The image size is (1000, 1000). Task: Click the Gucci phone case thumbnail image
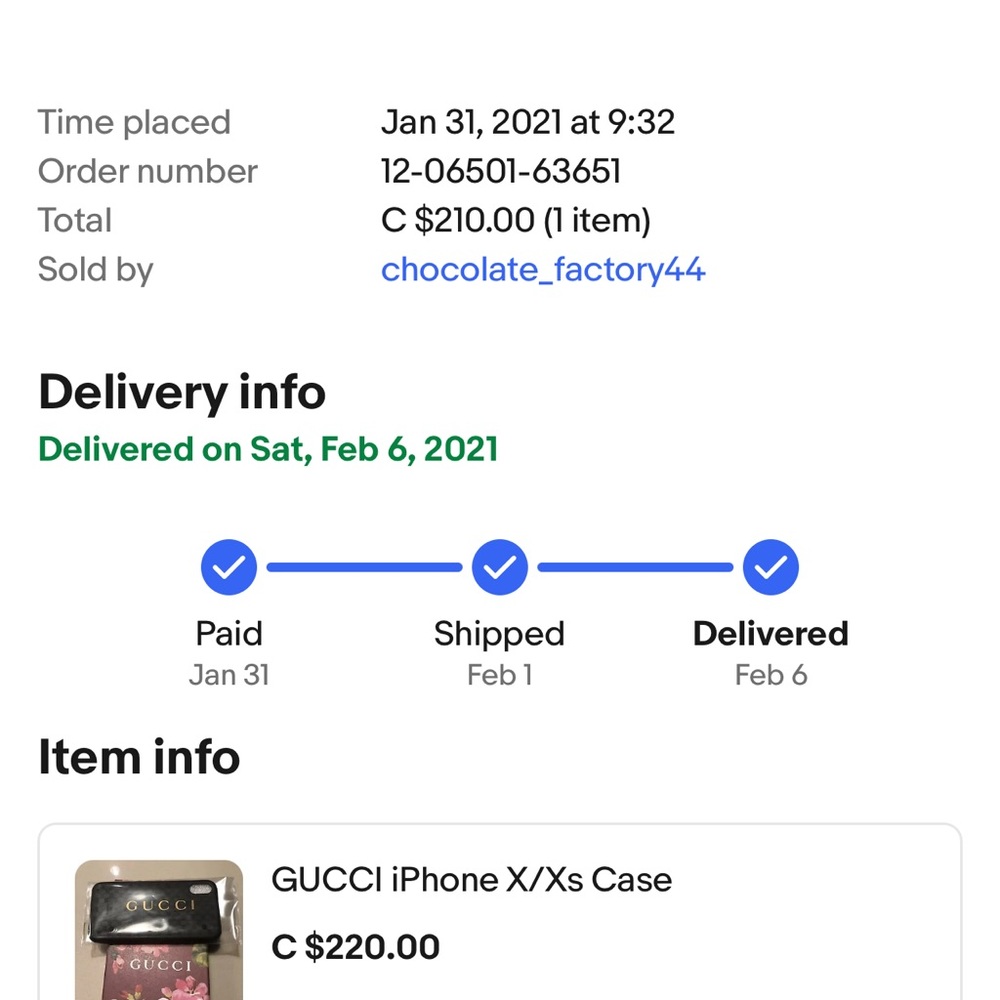pos(159,930)
